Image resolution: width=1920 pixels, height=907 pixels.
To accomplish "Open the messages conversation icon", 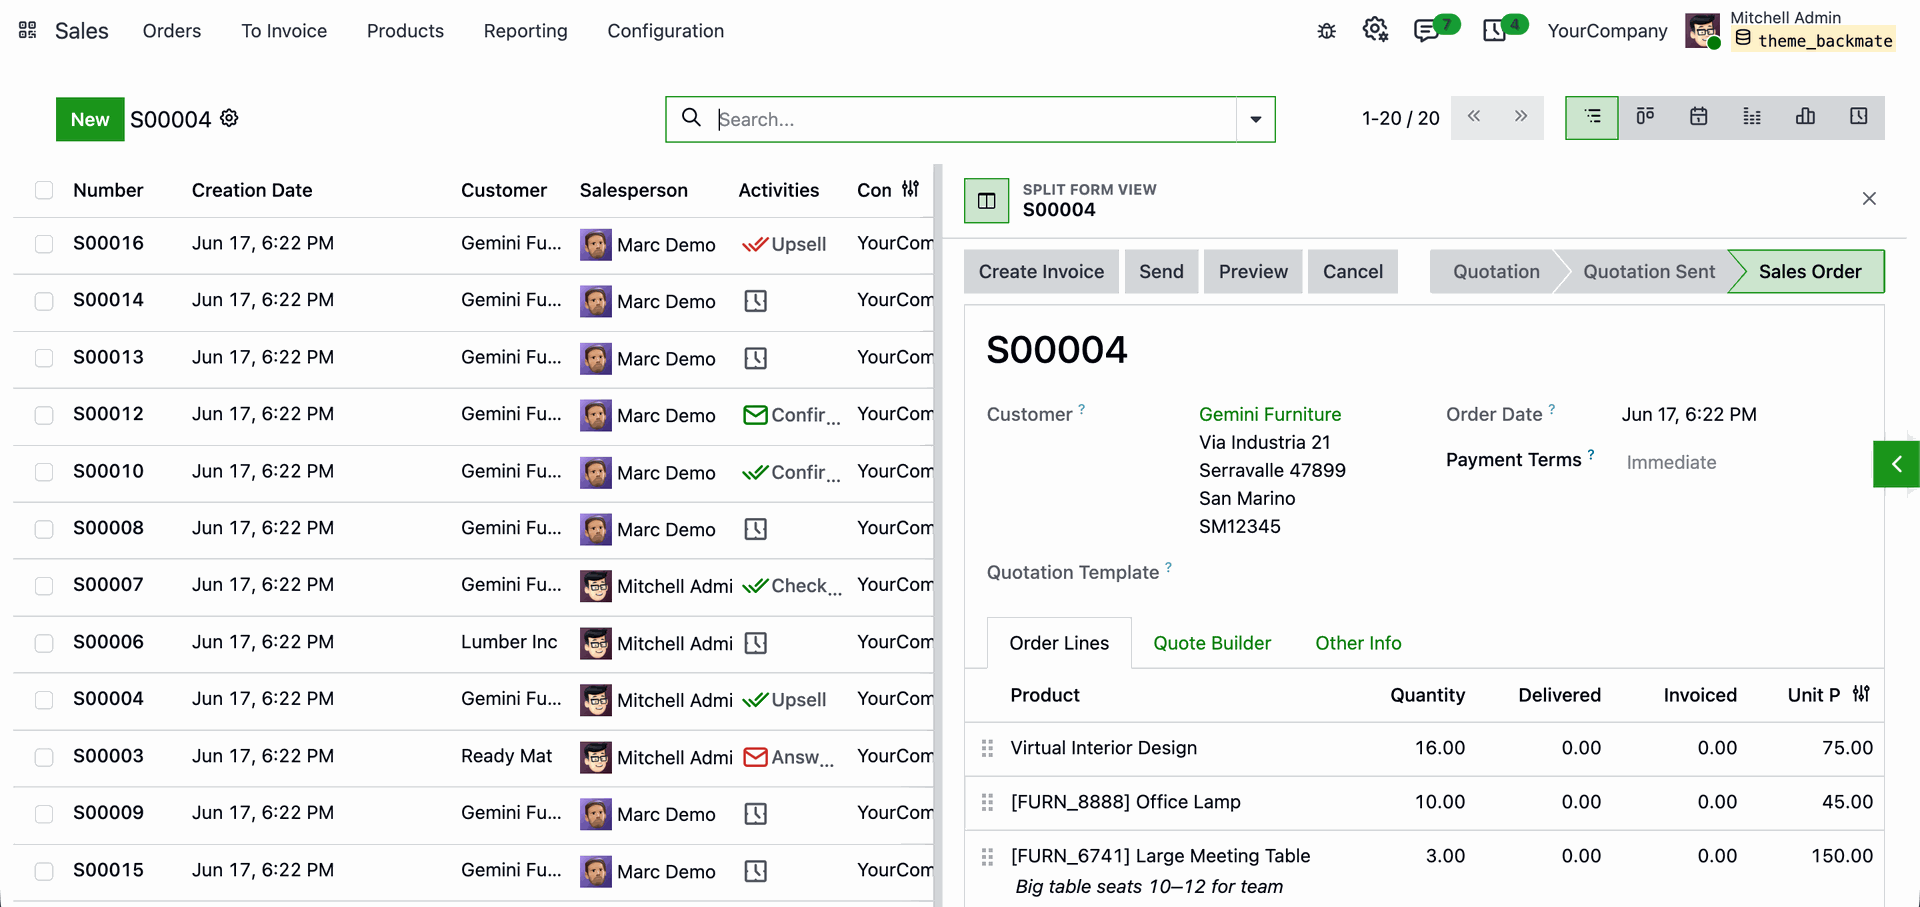I will (1426, 31).
